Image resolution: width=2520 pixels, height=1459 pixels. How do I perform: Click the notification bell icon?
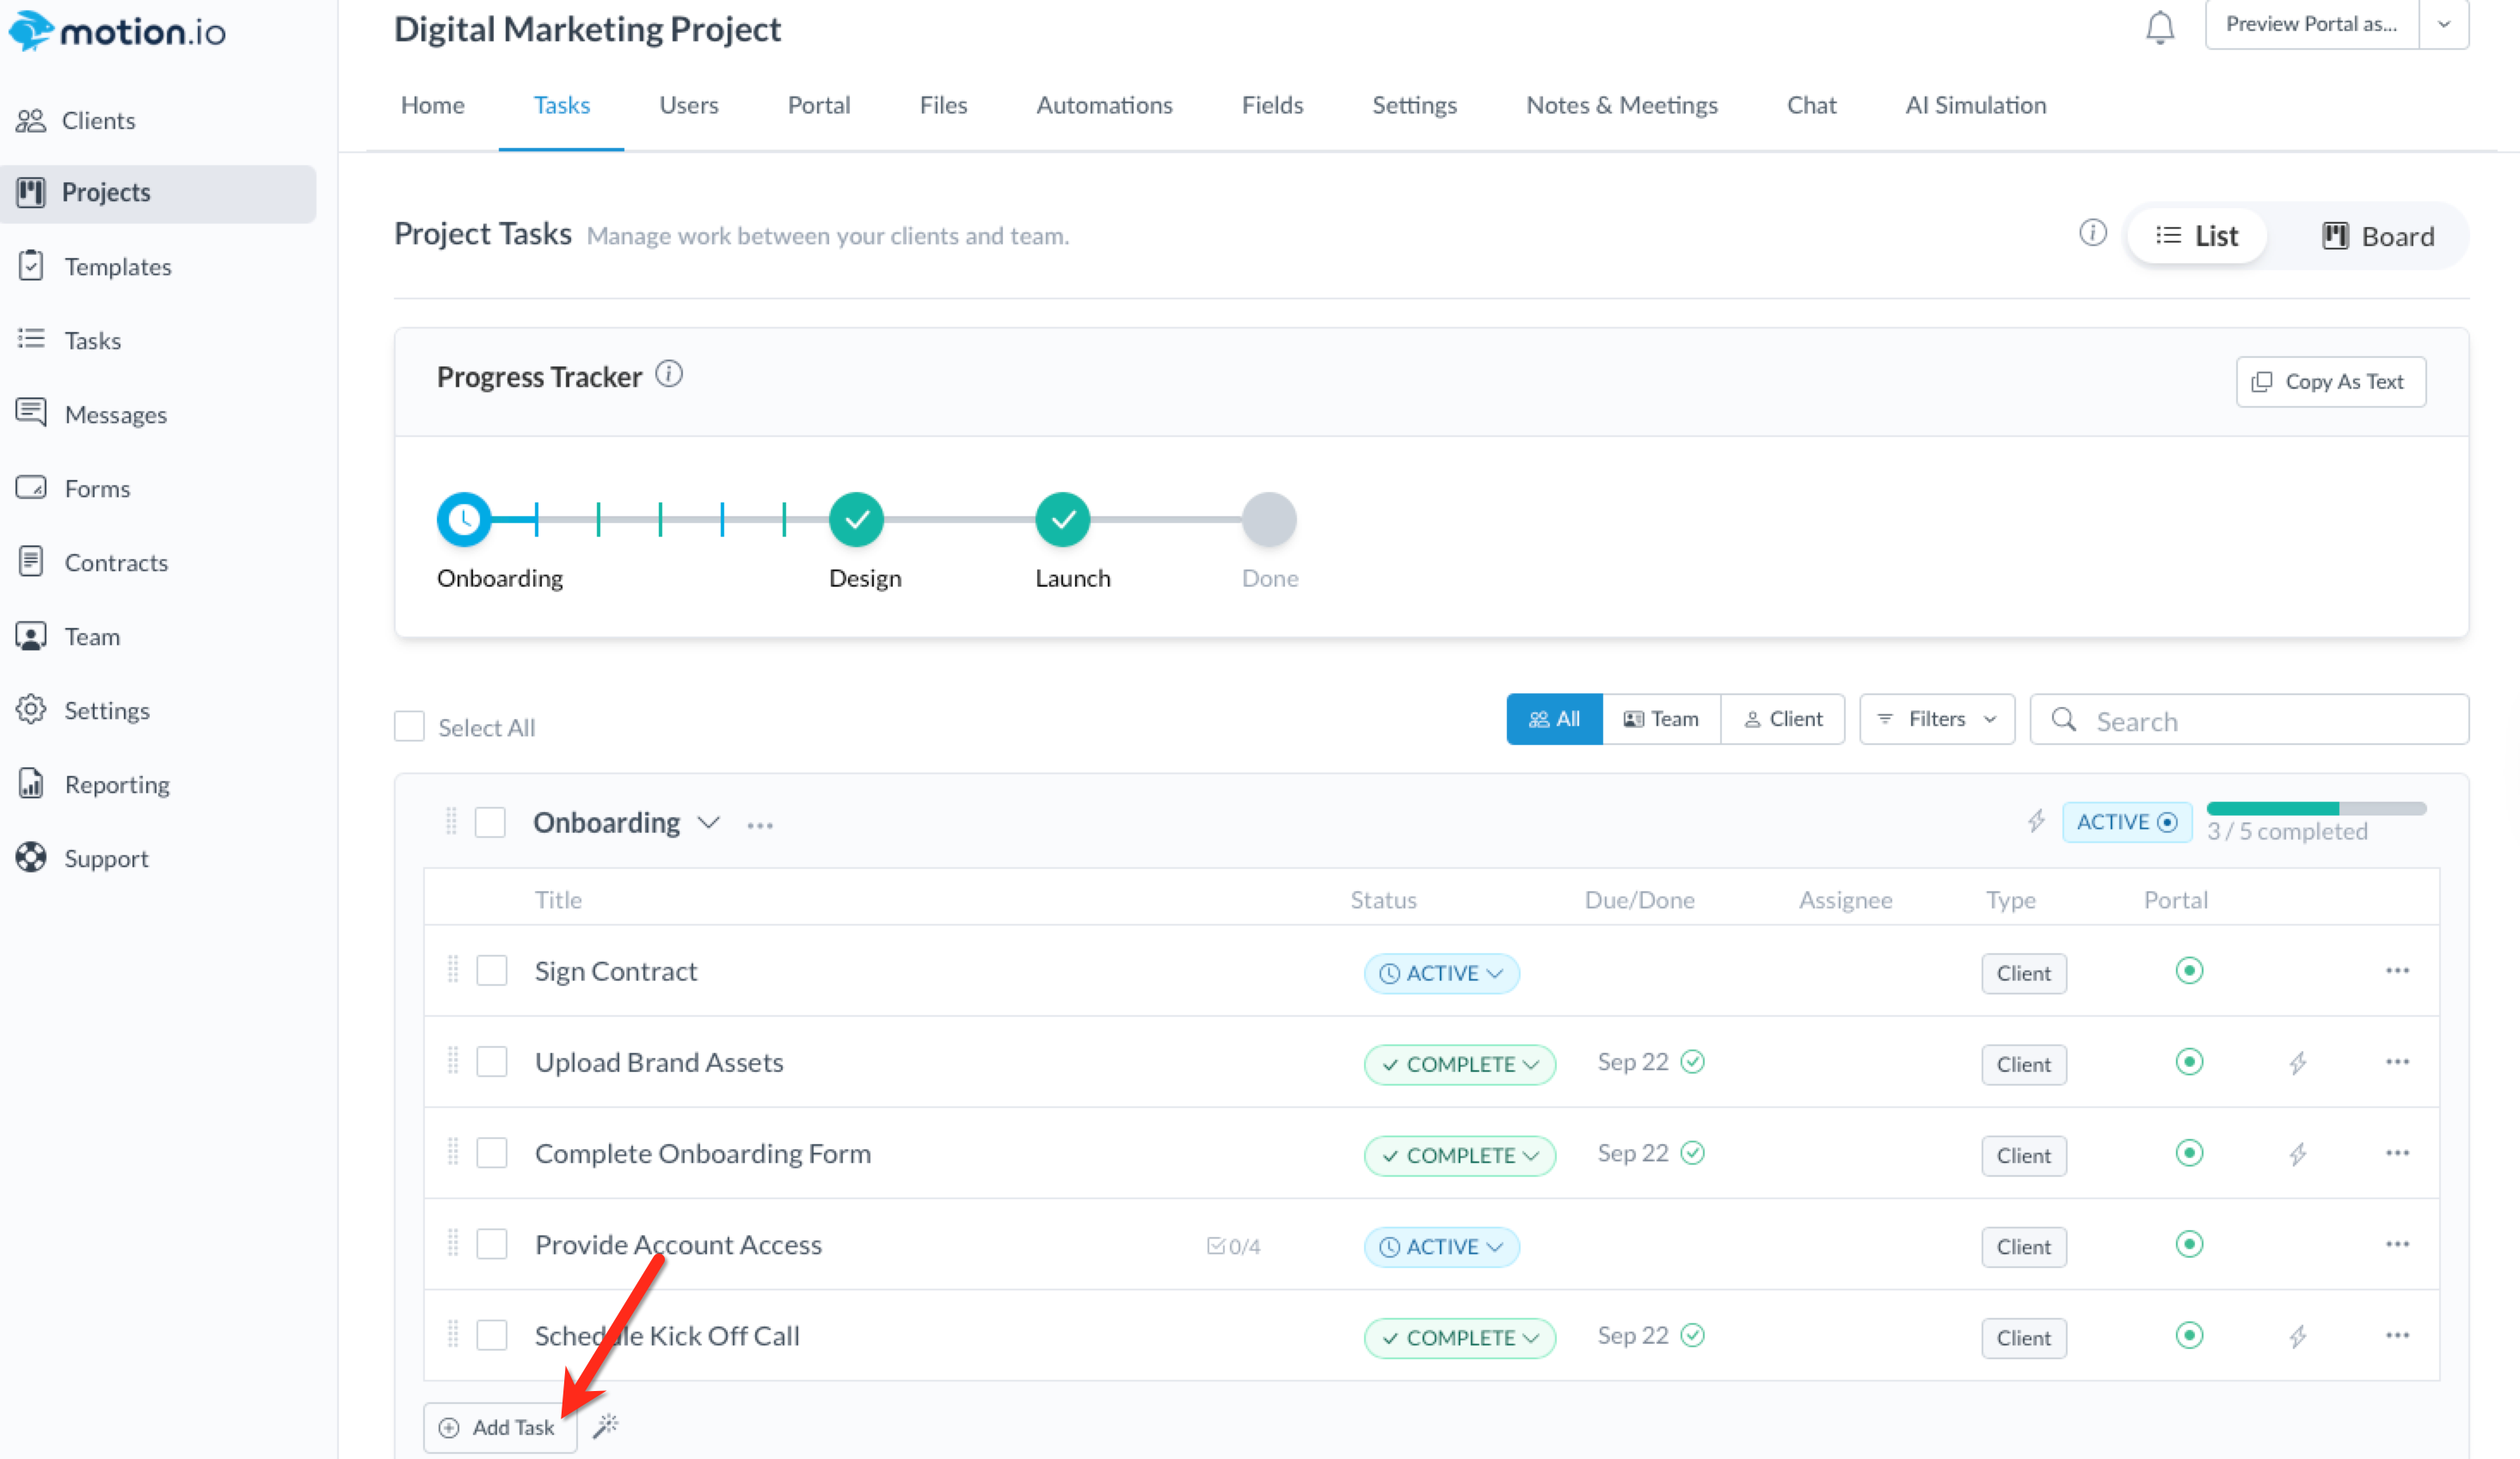tap(2159, 27)
